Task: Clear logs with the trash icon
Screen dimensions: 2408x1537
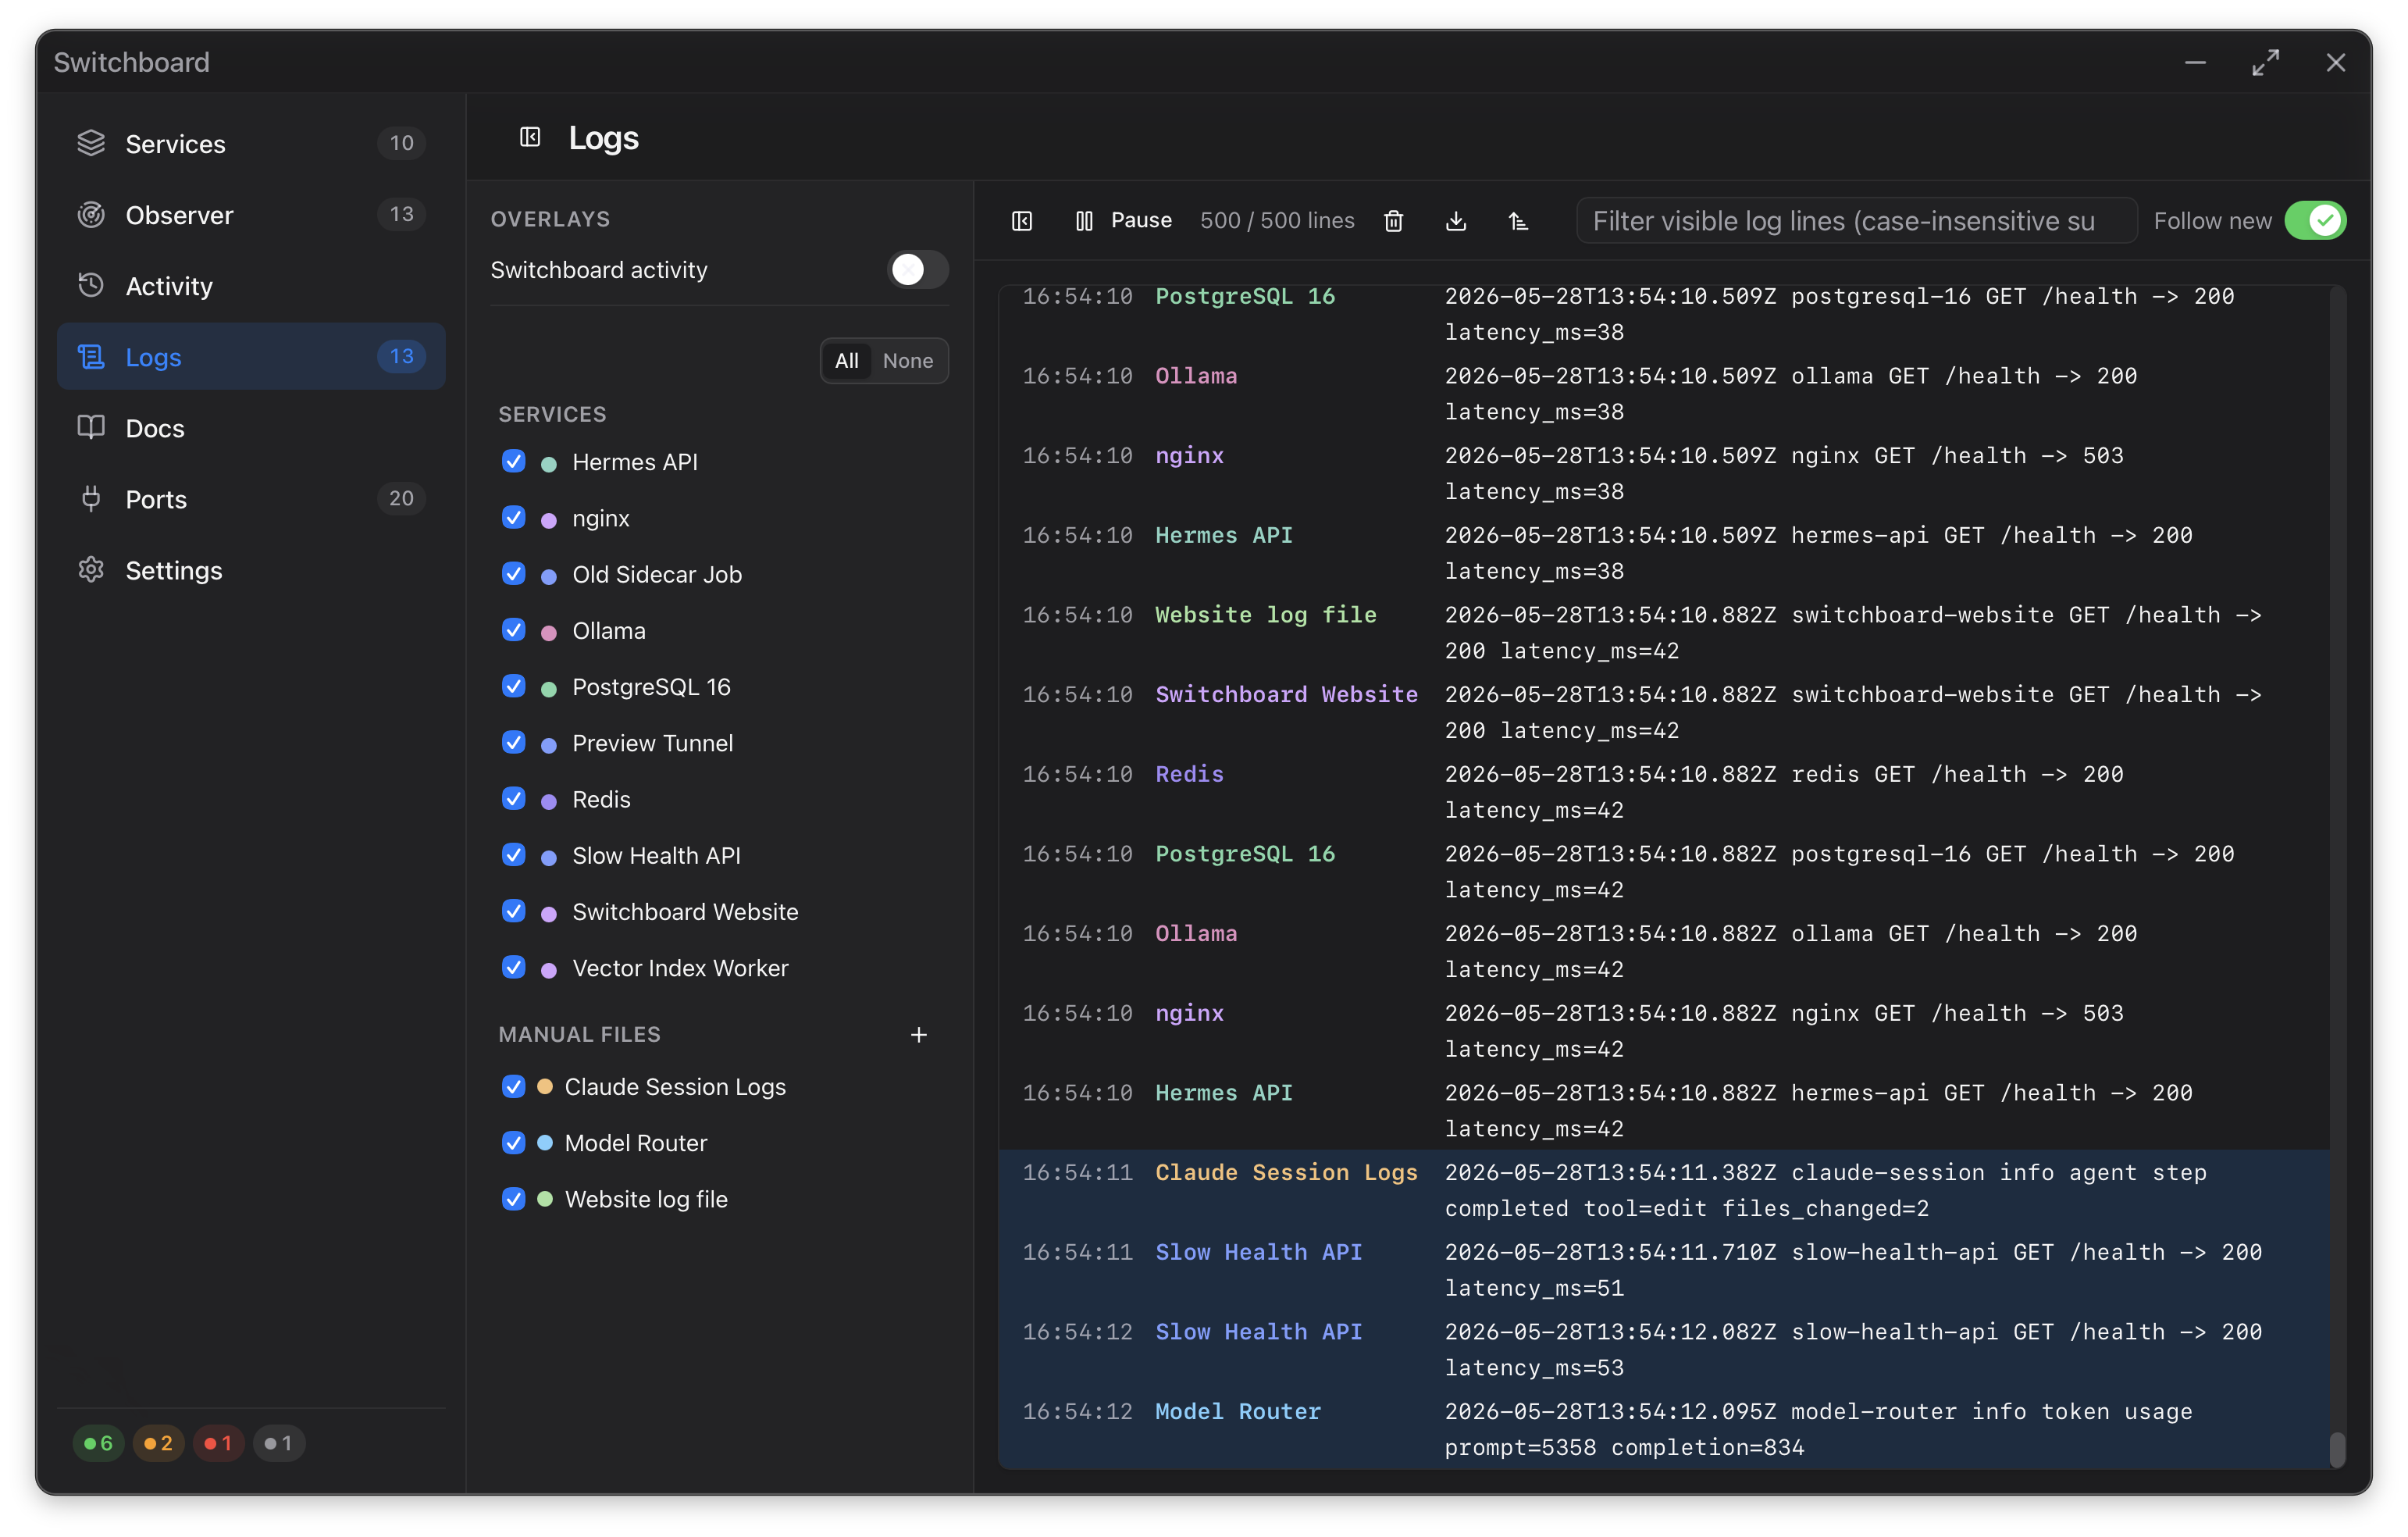Action: 1393,221
